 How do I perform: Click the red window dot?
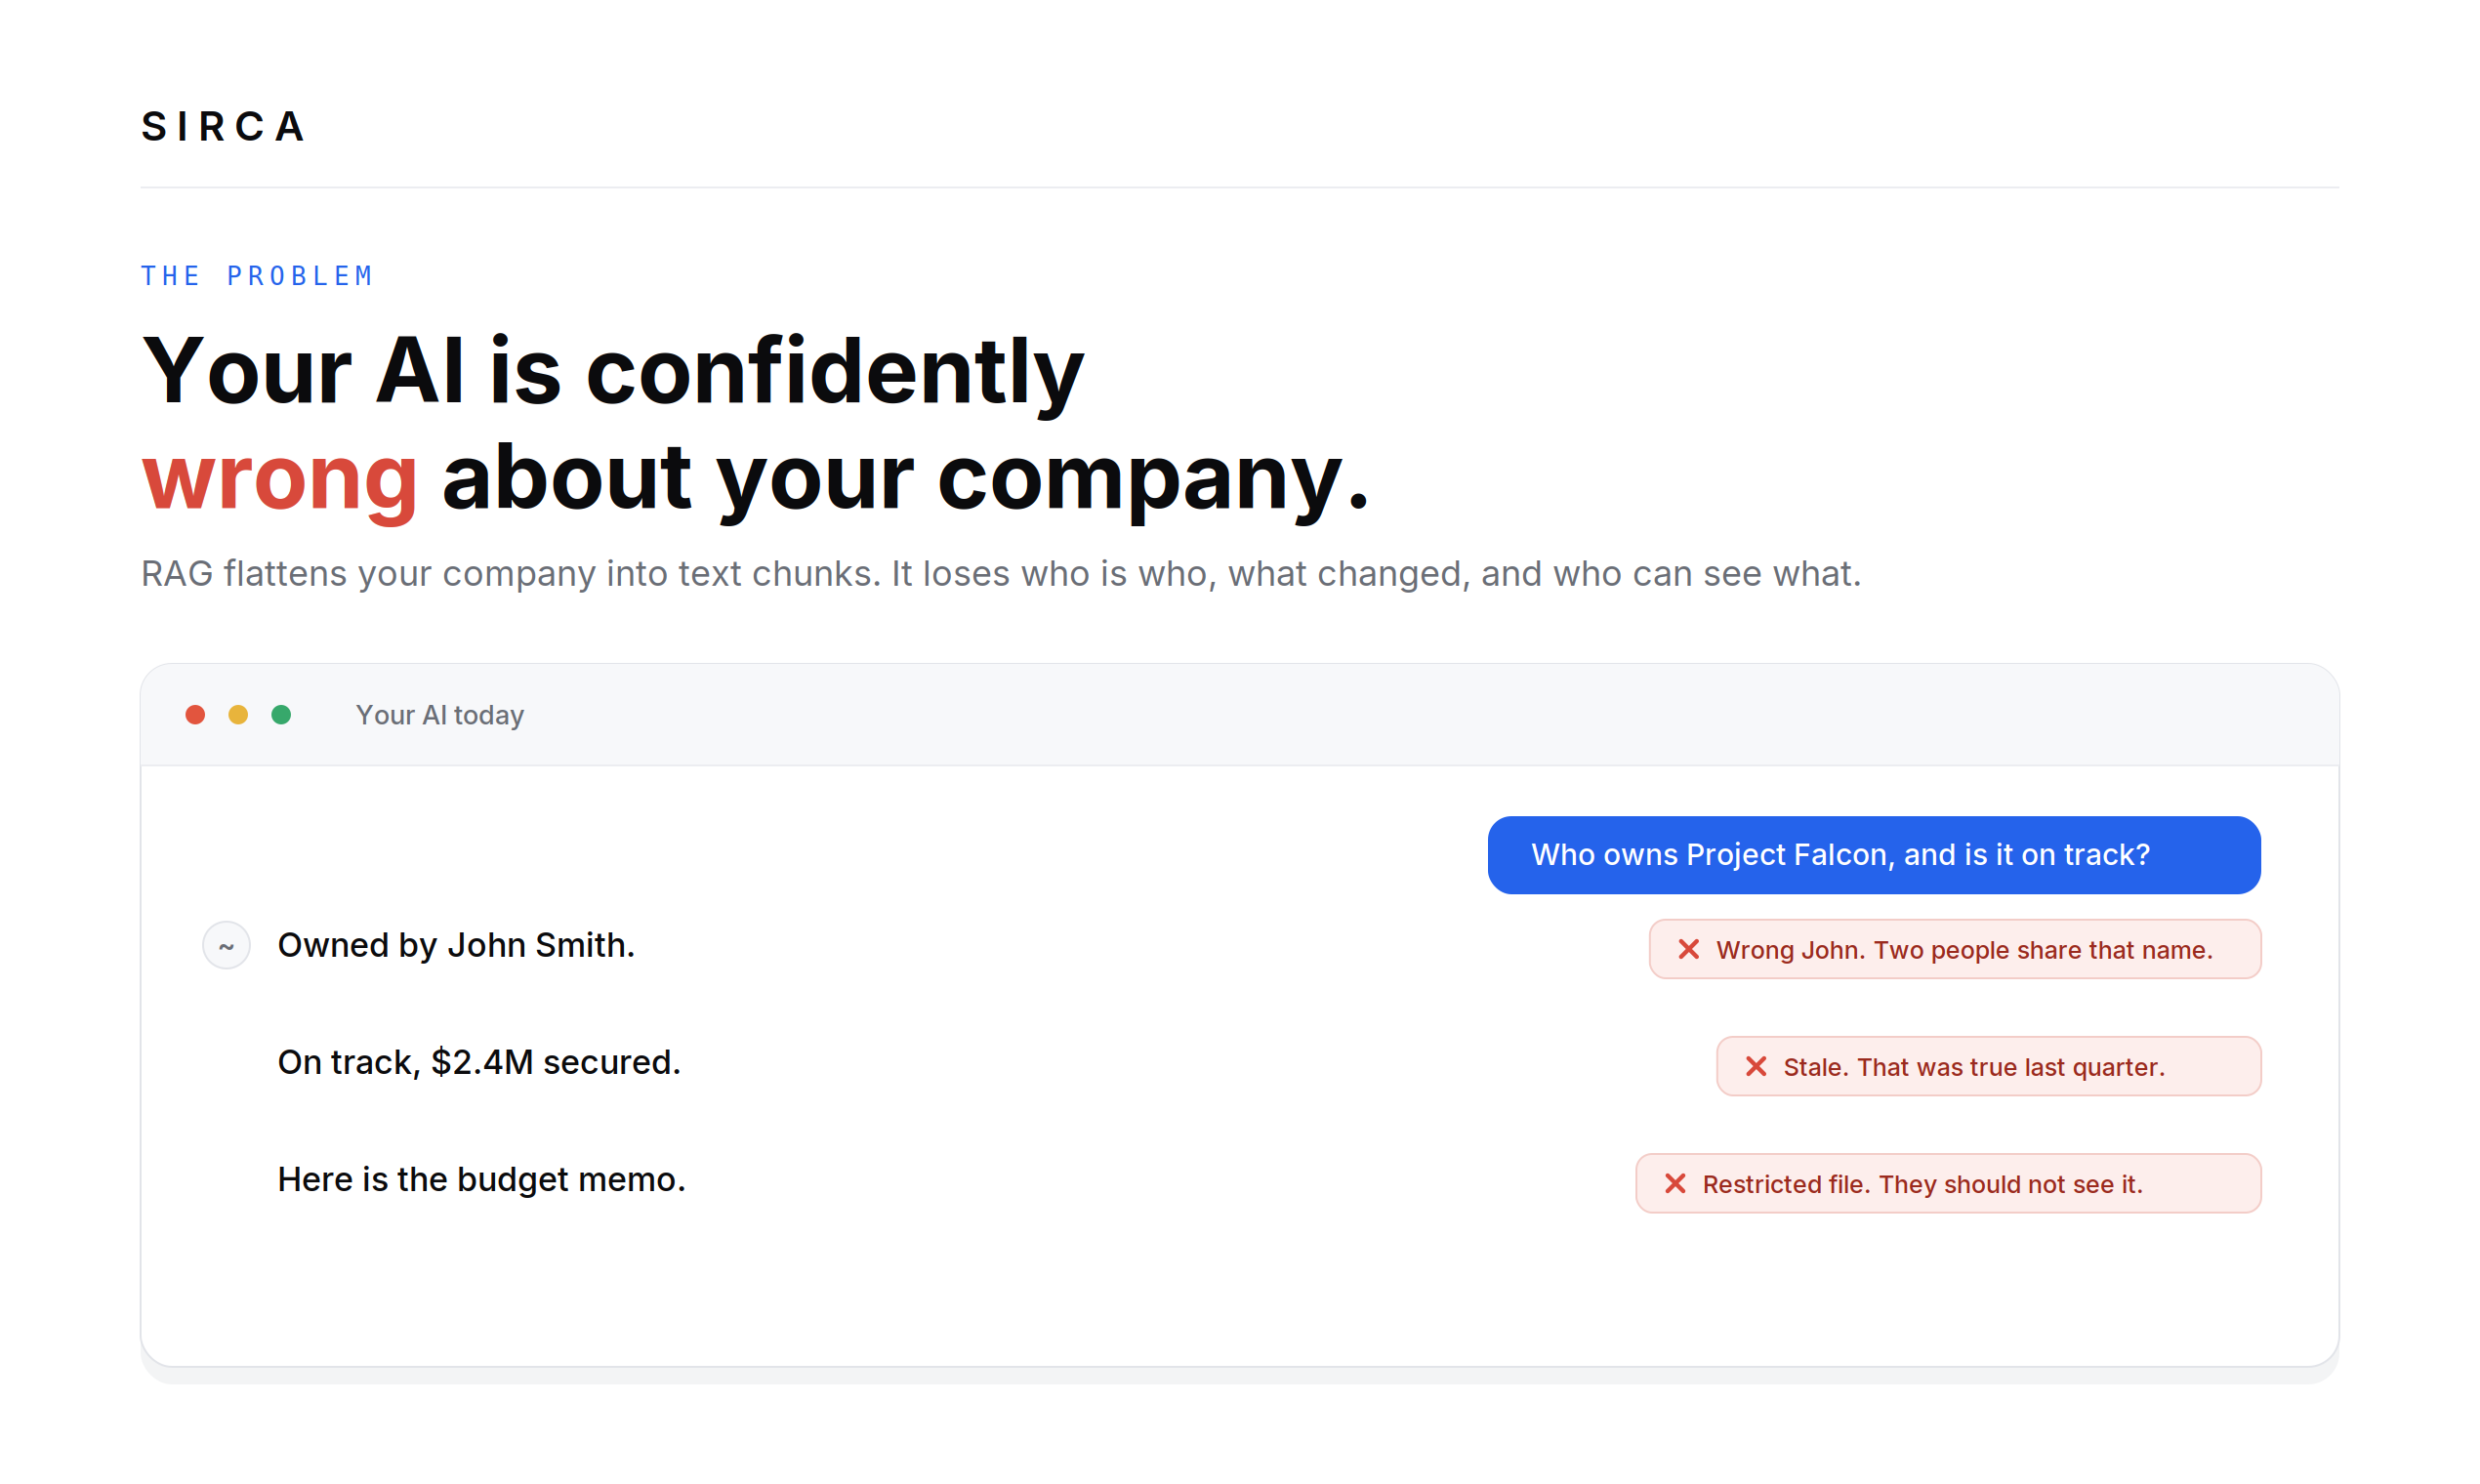[195, 714]
